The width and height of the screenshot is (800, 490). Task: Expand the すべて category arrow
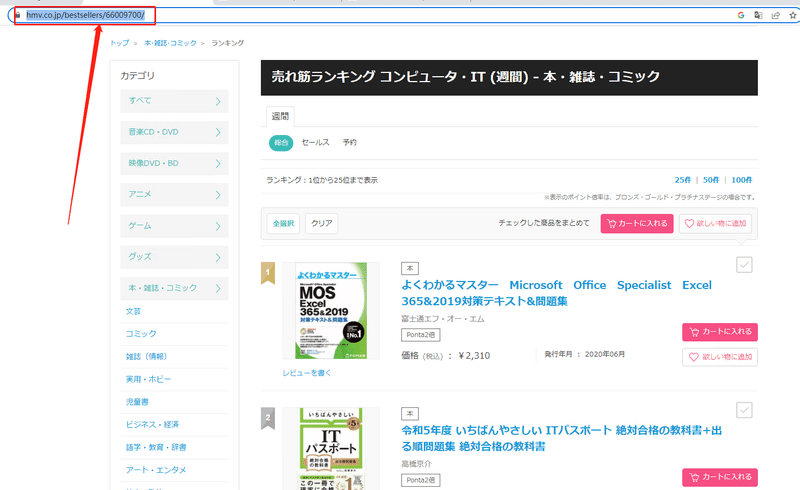point(218,102)
